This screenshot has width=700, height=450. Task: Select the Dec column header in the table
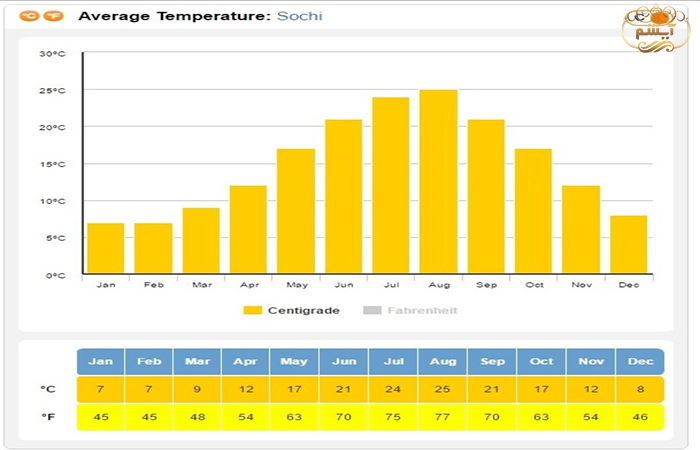[639, 361]
